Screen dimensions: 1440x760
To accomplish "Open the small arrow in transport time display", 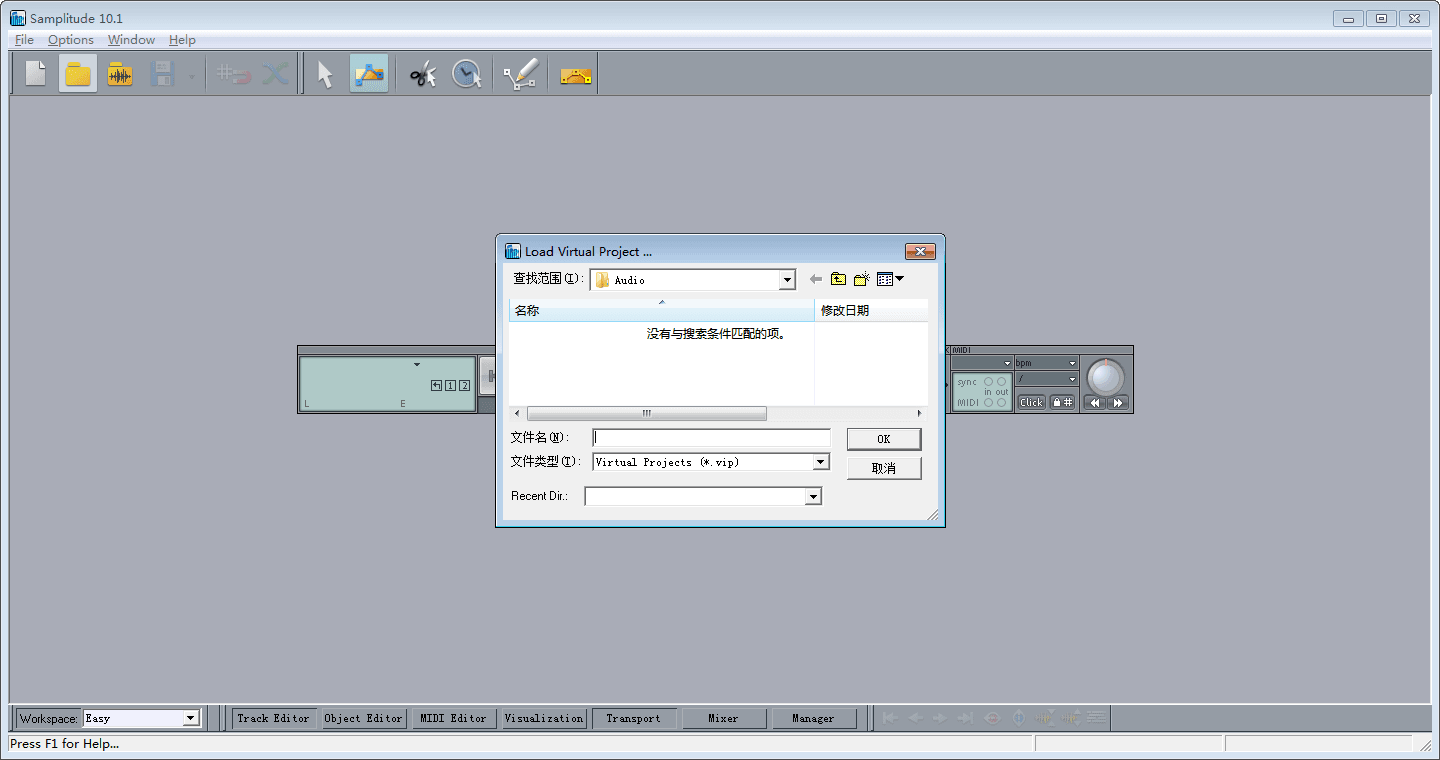I will [417, 364].
